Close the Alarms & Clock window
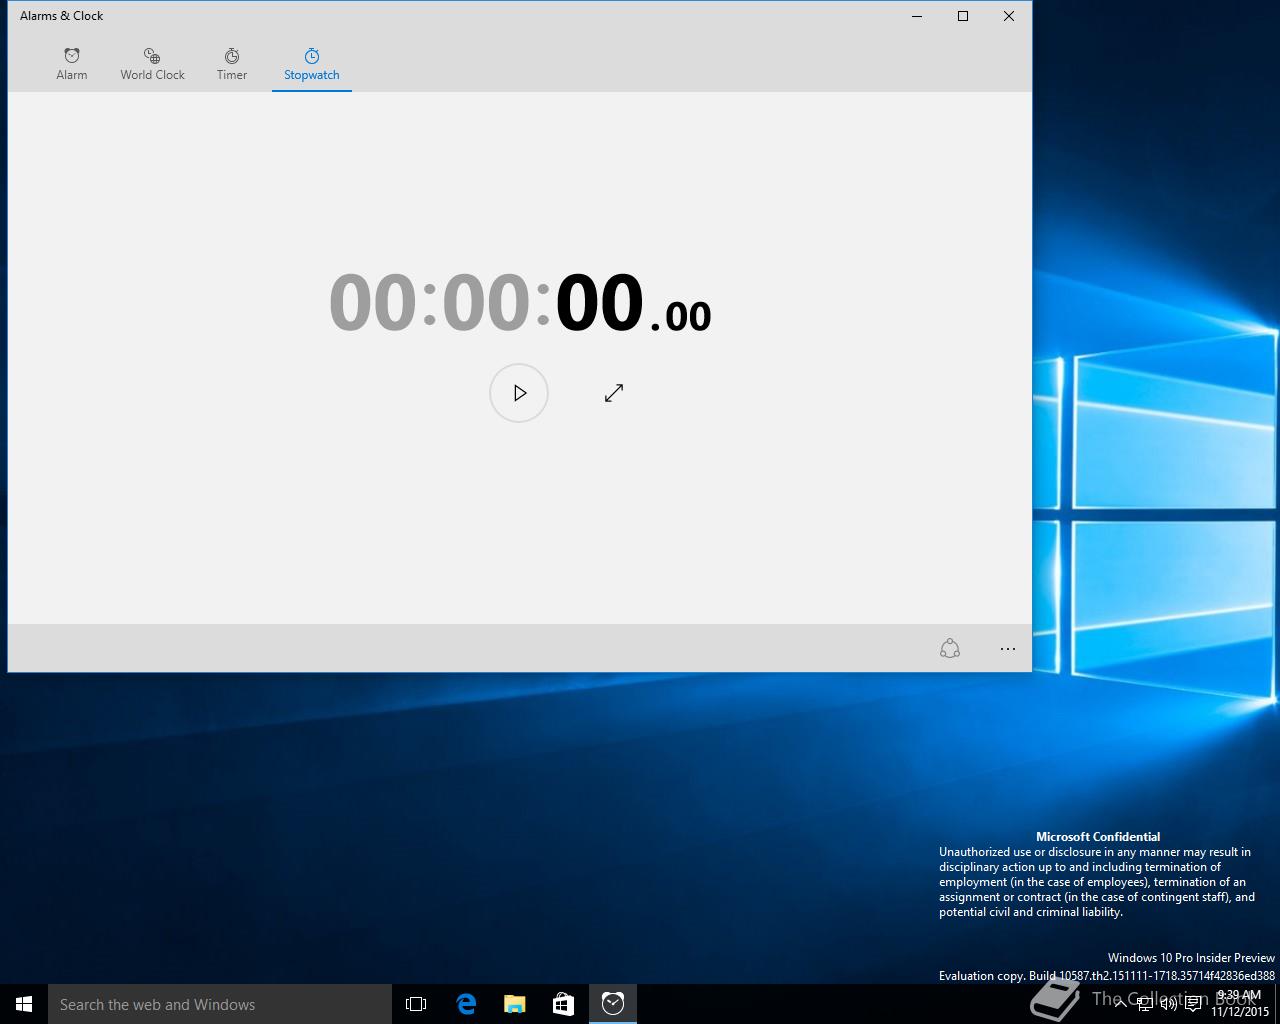This screenshot has height=1024, width=1280. point(1009,16)
